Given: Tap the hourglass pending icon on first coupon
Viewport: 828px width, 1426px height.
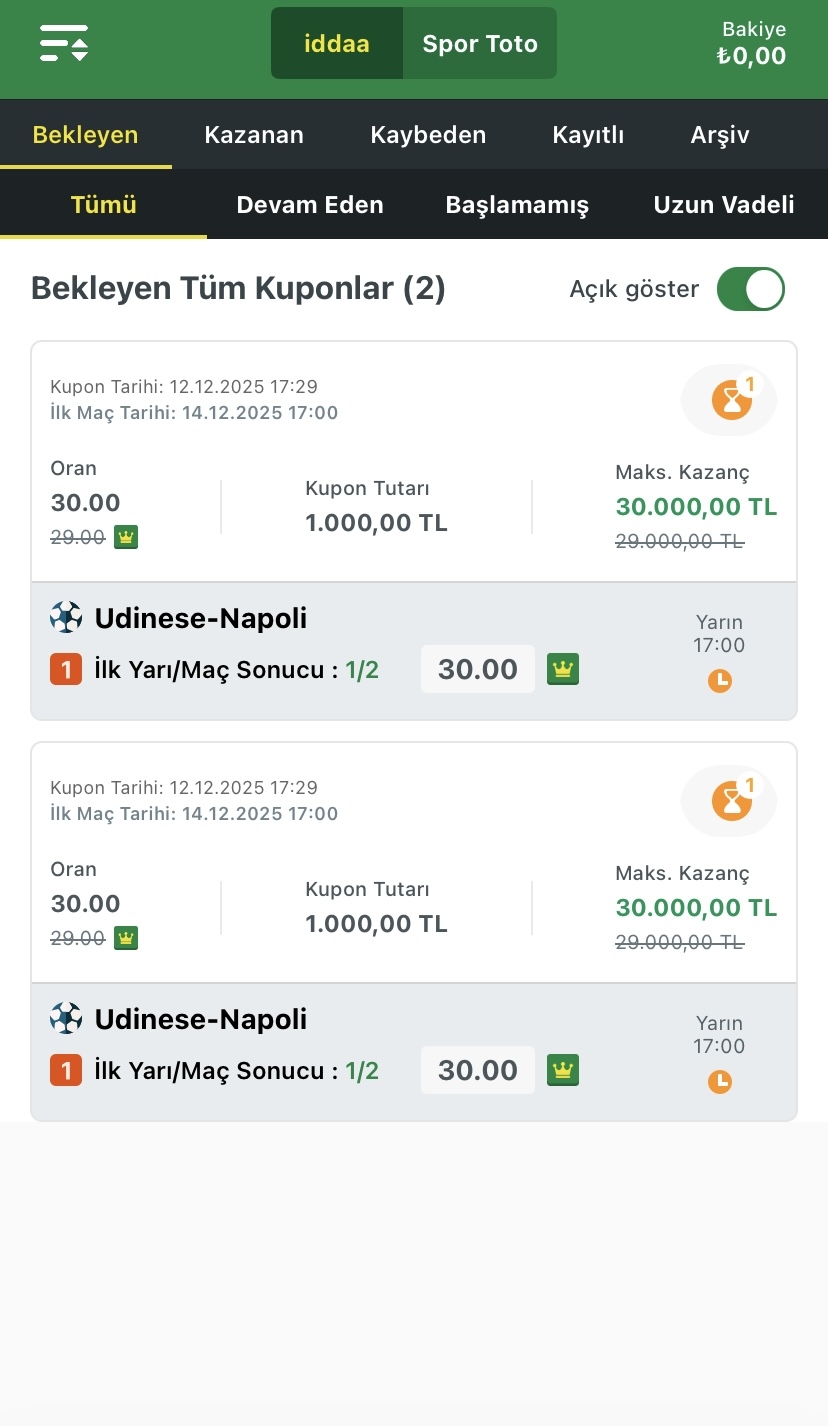Looking at the screenshot, I should point(730,400).
